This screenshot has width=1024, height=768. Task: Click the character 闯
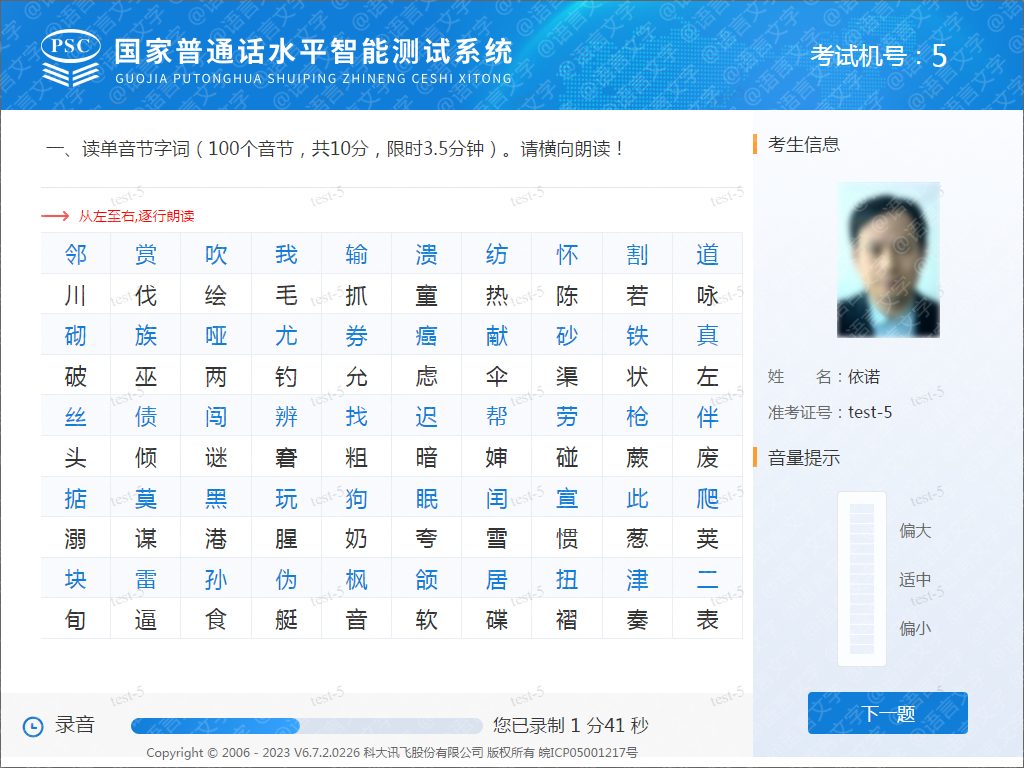[216, 417]
